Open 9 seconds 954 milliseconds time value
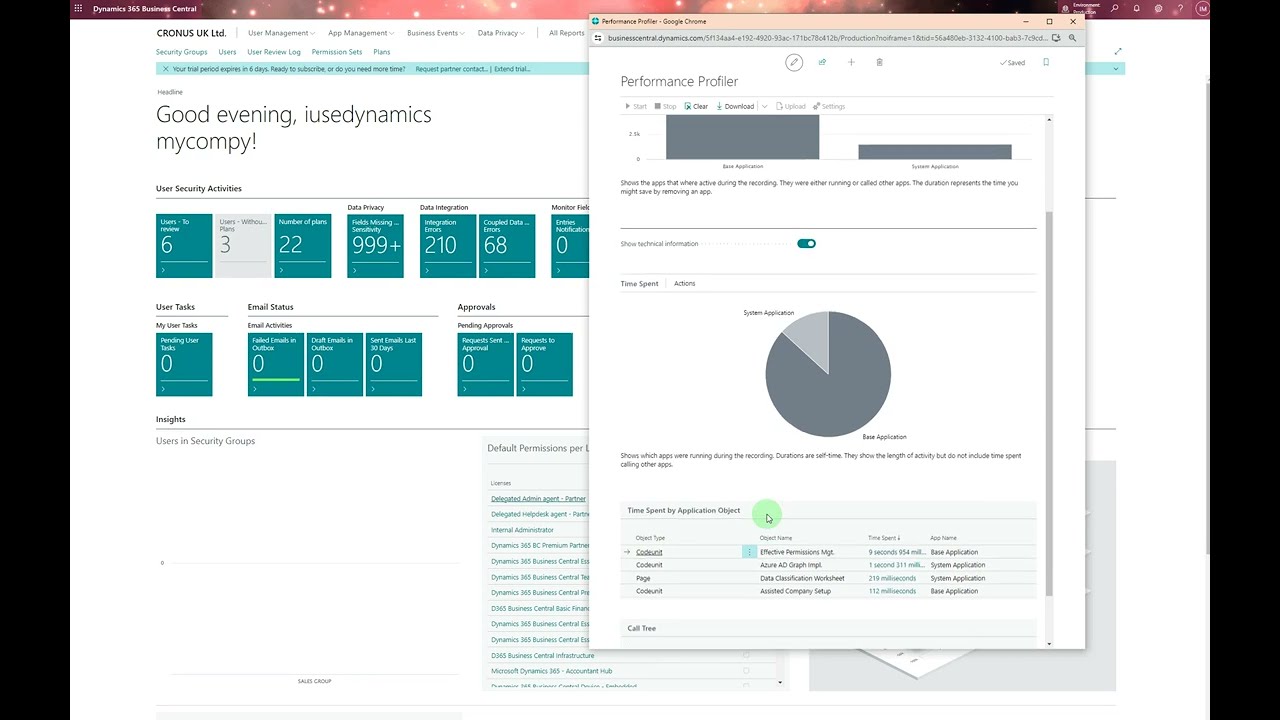1280x720 pixels. point(896,552)
